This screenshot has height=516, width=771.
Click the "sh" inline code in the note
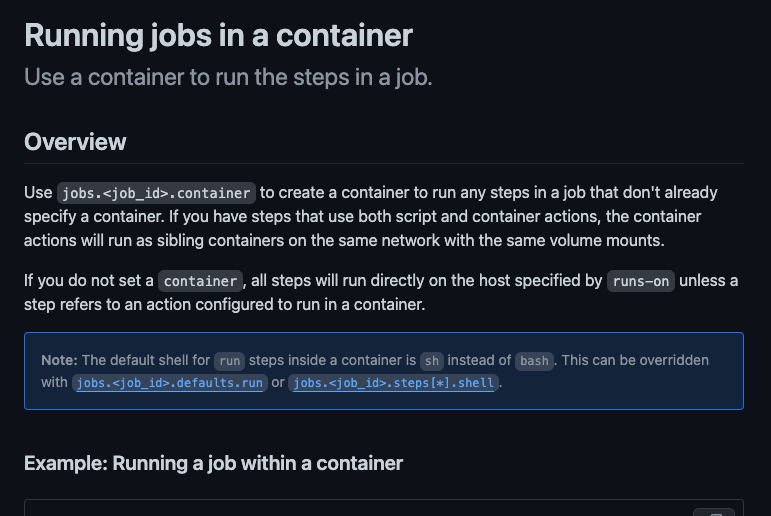pos(432,361)
